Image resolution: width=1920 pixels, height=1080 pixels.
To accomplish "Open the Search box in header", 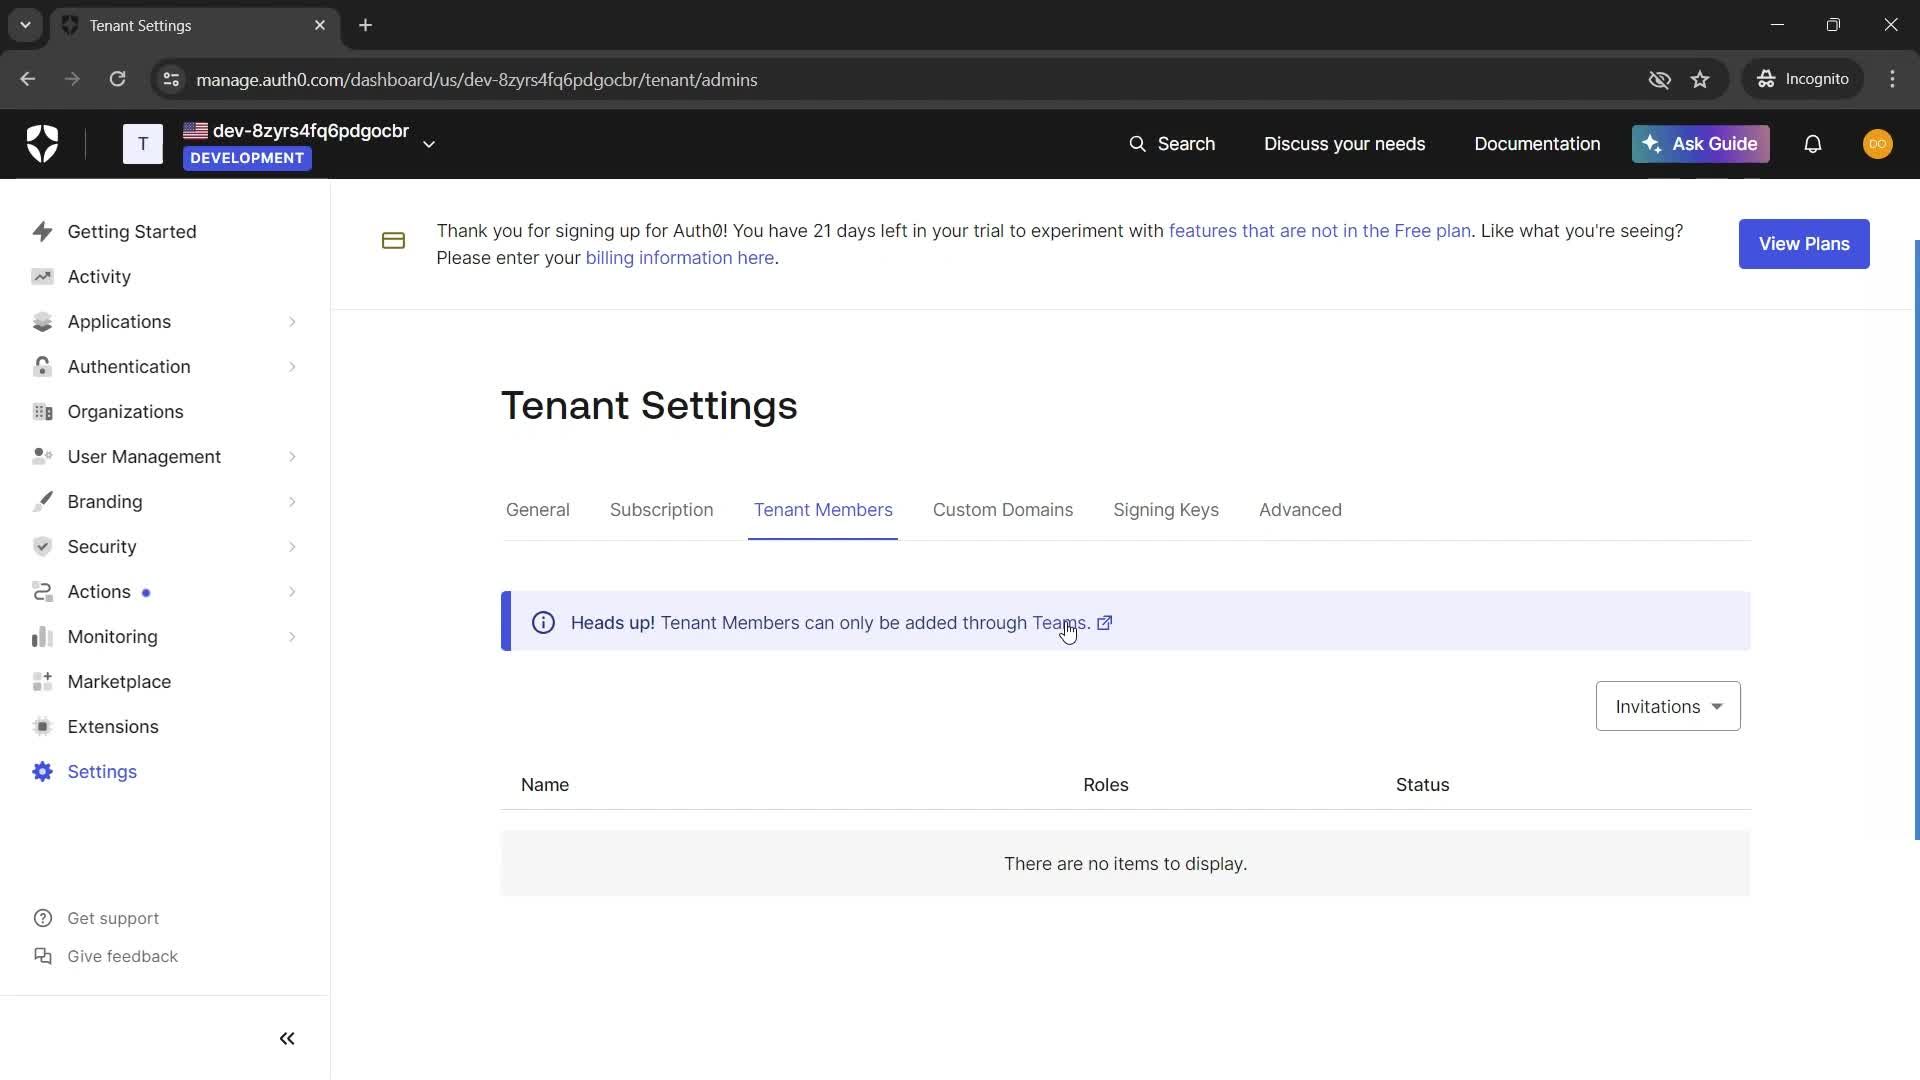I will point(1172,144).
